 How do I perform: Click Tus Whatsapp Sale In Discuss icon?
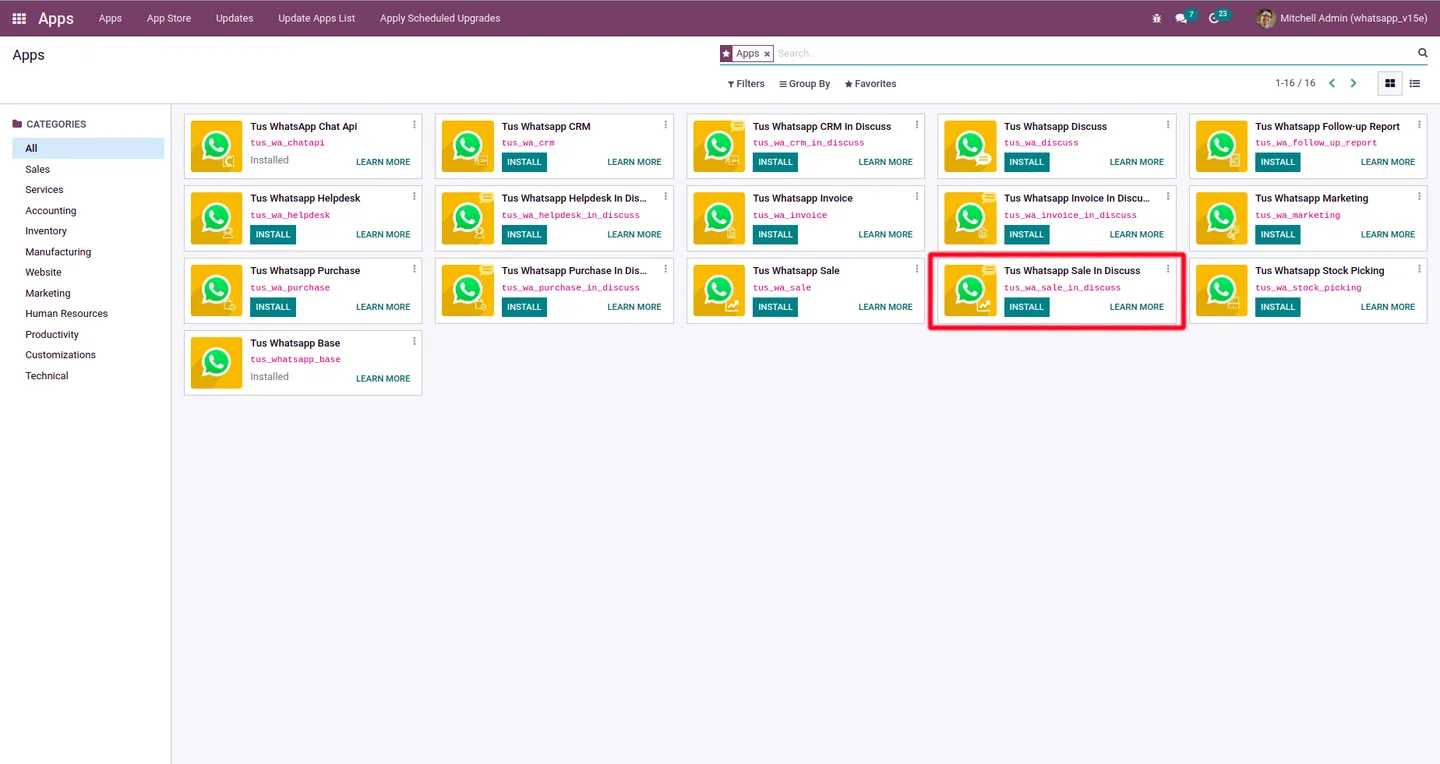click(x=971, y=291)
